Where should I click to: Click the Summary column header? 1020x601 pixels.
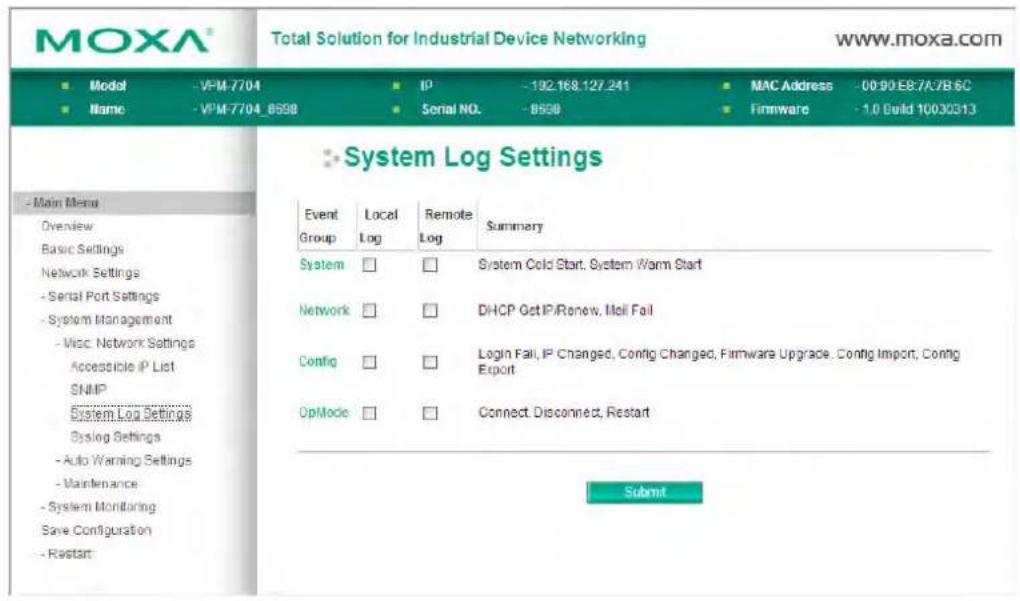point(514,226)
